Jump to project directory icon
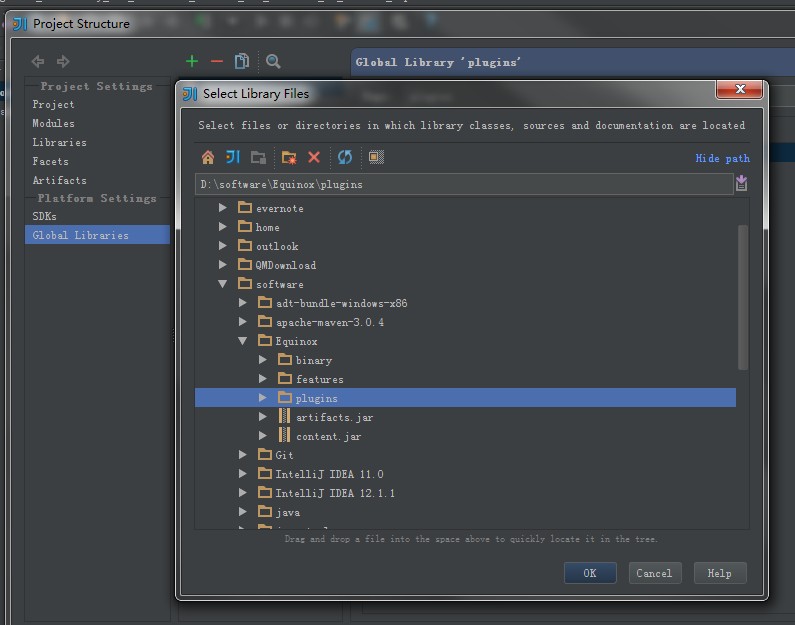Viewport: 795px width, 625px height. click(233, 158)
